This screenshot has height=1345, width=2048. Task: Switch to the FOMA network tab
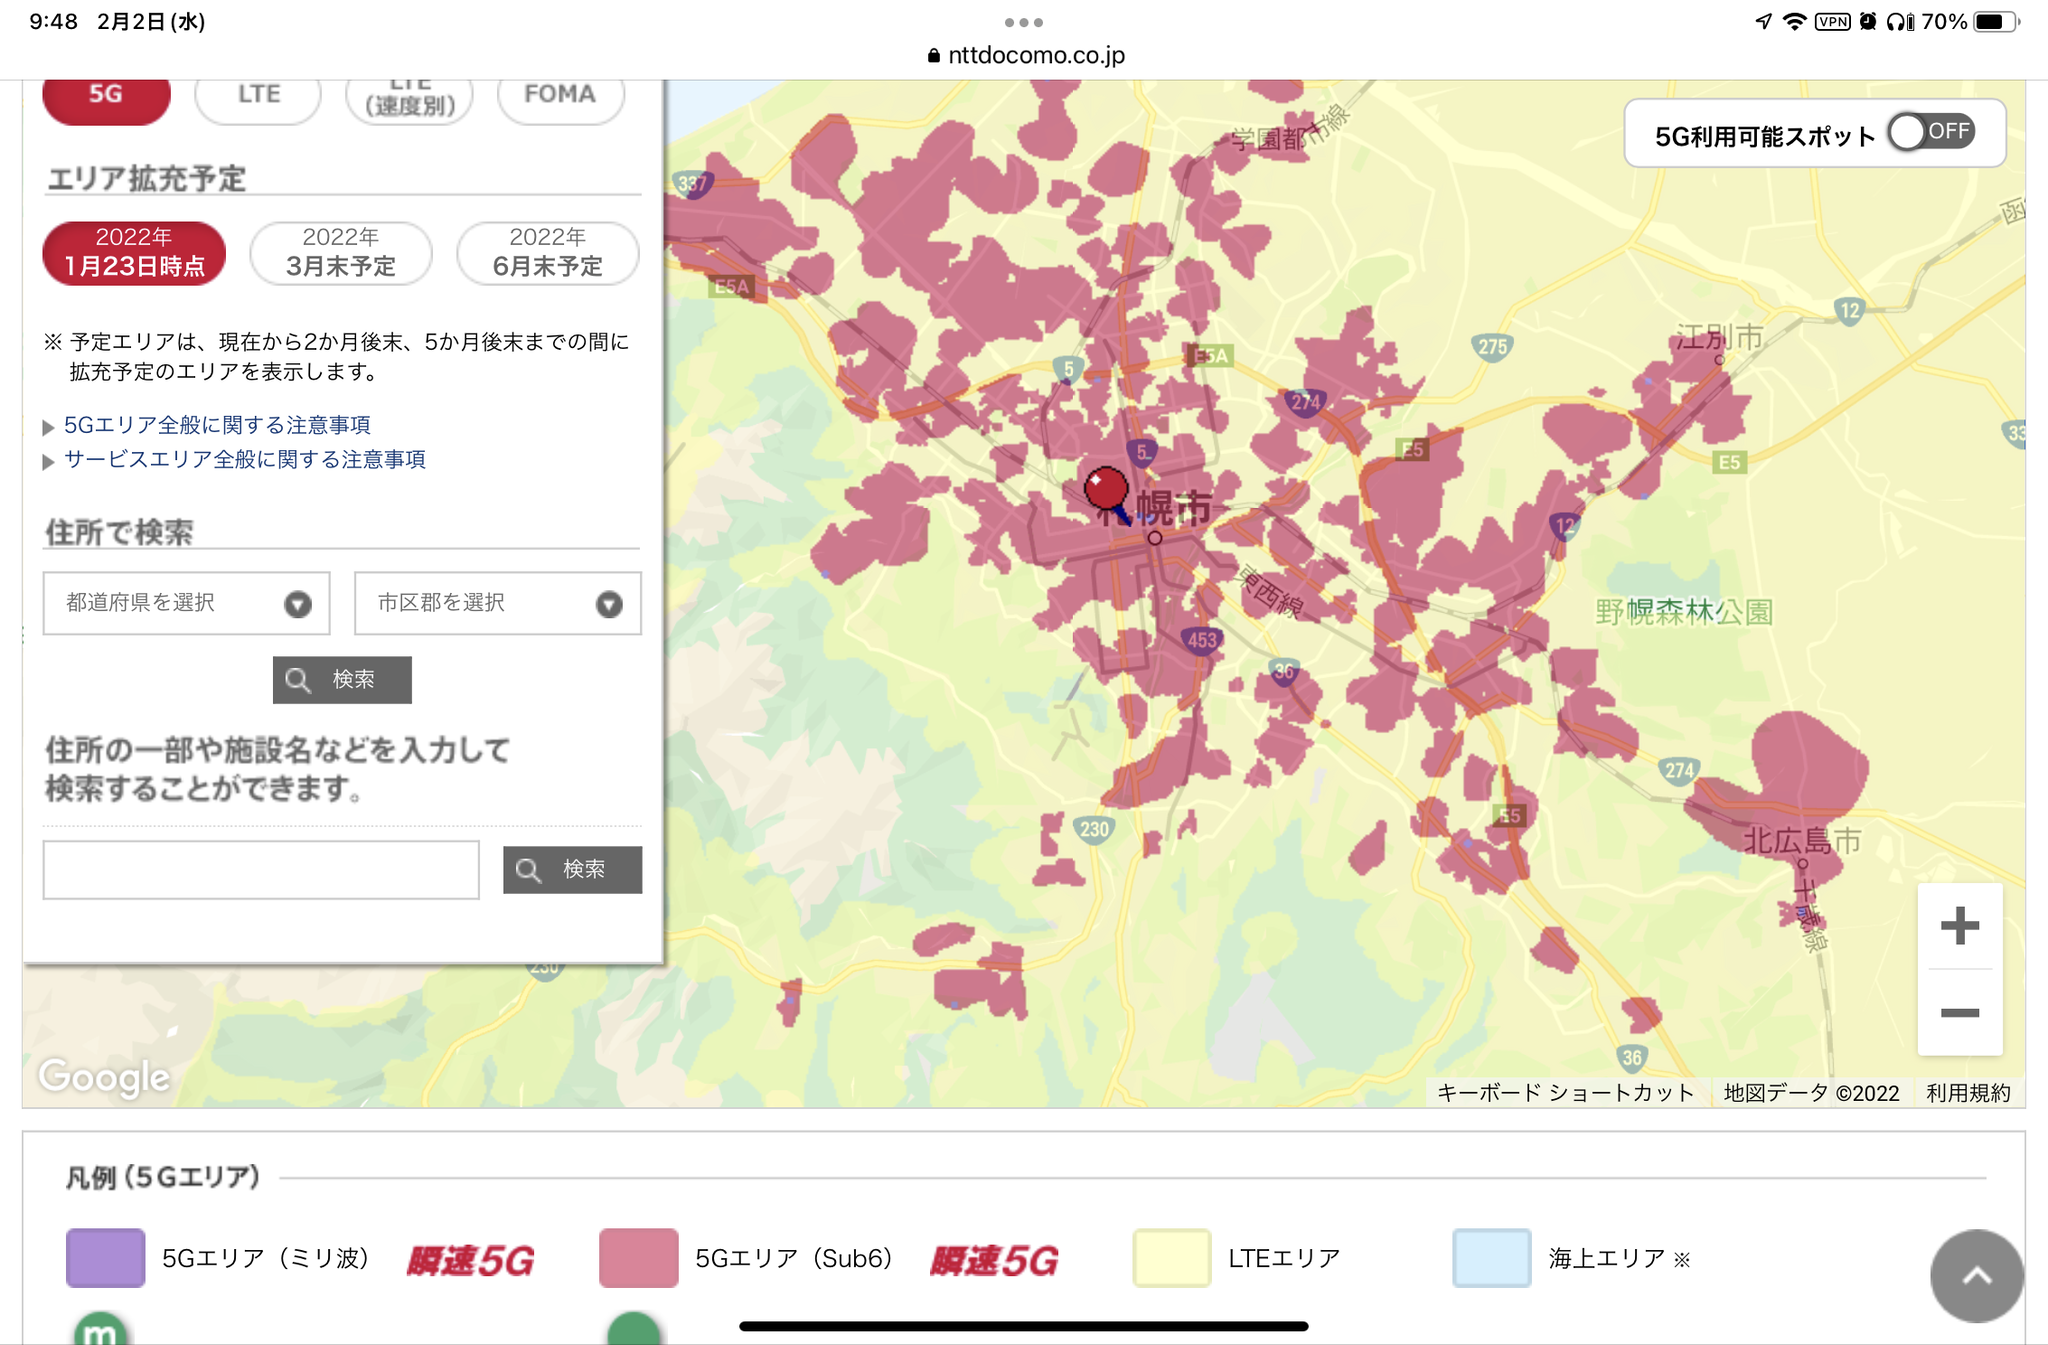pyautogui.click(x=560, y=95)
